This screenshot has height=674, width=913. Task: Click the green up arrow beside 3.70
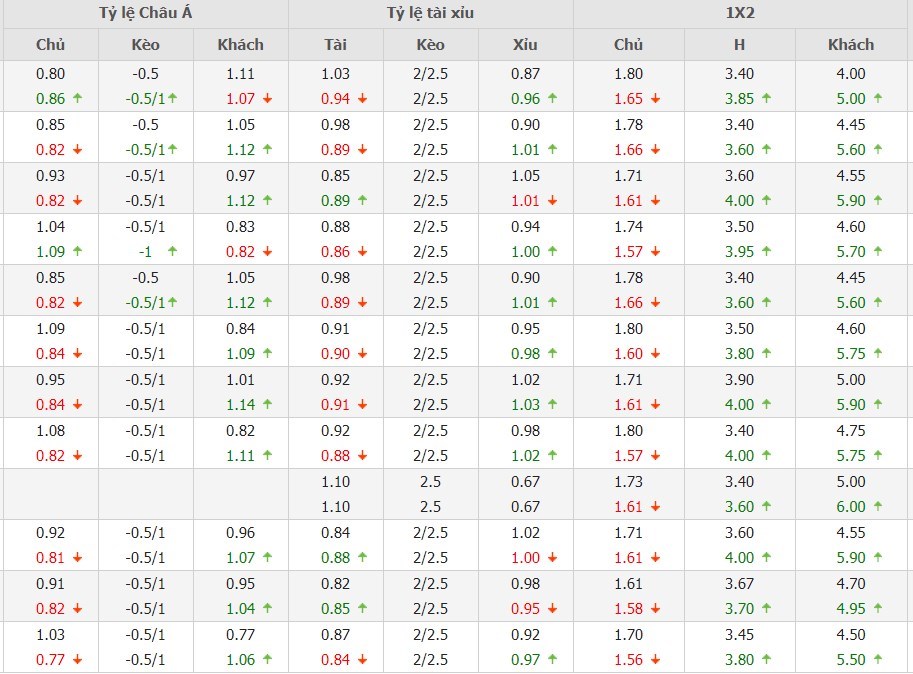[767, 609]
